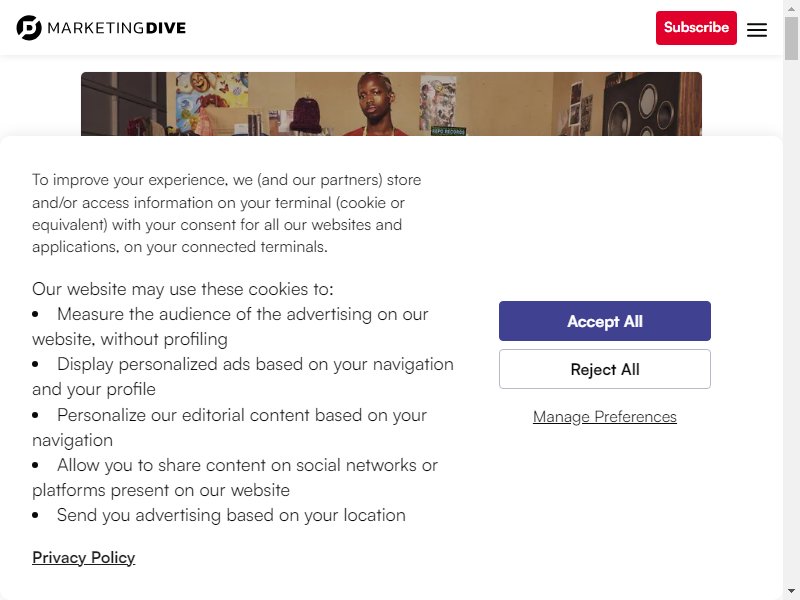Viewport: 800px width, 600px height.
Task: Click the "Our website may use these cookies" line
Action: click(x=183, y=289)
